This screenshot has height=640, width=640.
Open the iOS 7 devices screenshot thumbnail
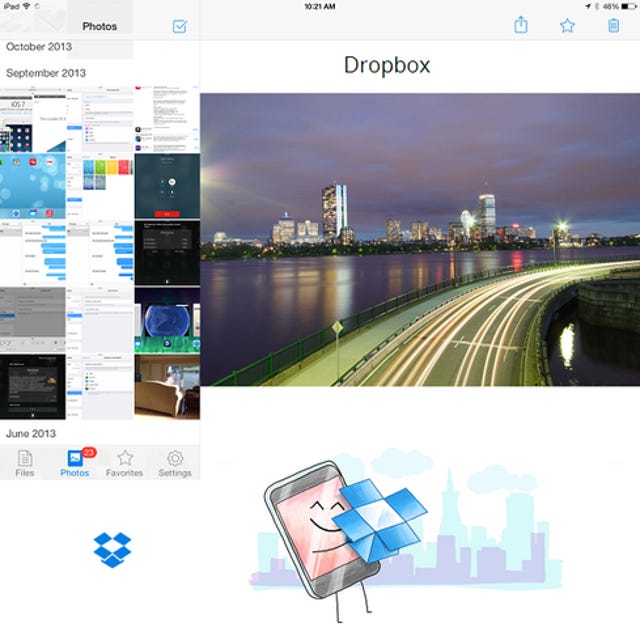pos(33,119)
